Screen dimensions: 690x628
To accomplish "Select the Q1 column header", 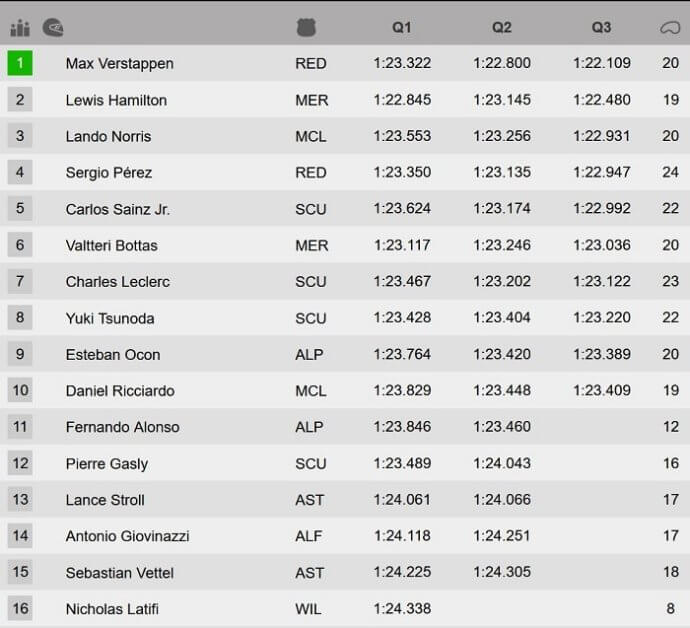I will click(x=402, y=27).
